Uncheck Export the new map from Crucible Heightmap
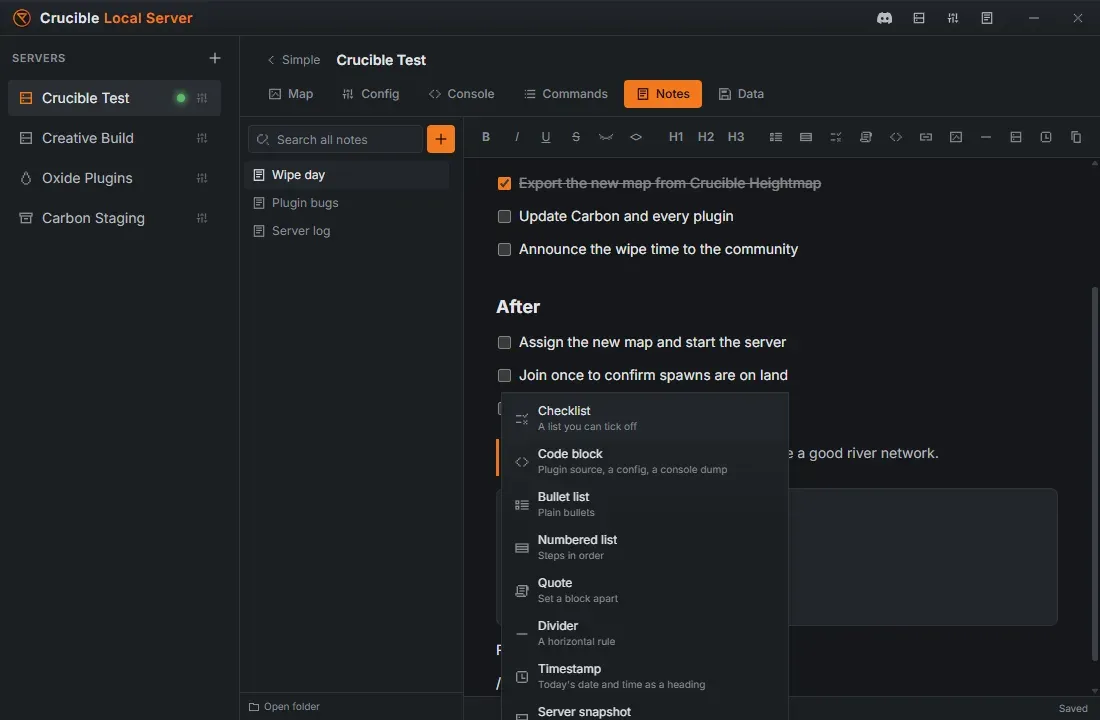The width and height of the screenshot is (1100, 720). point(504,183)
